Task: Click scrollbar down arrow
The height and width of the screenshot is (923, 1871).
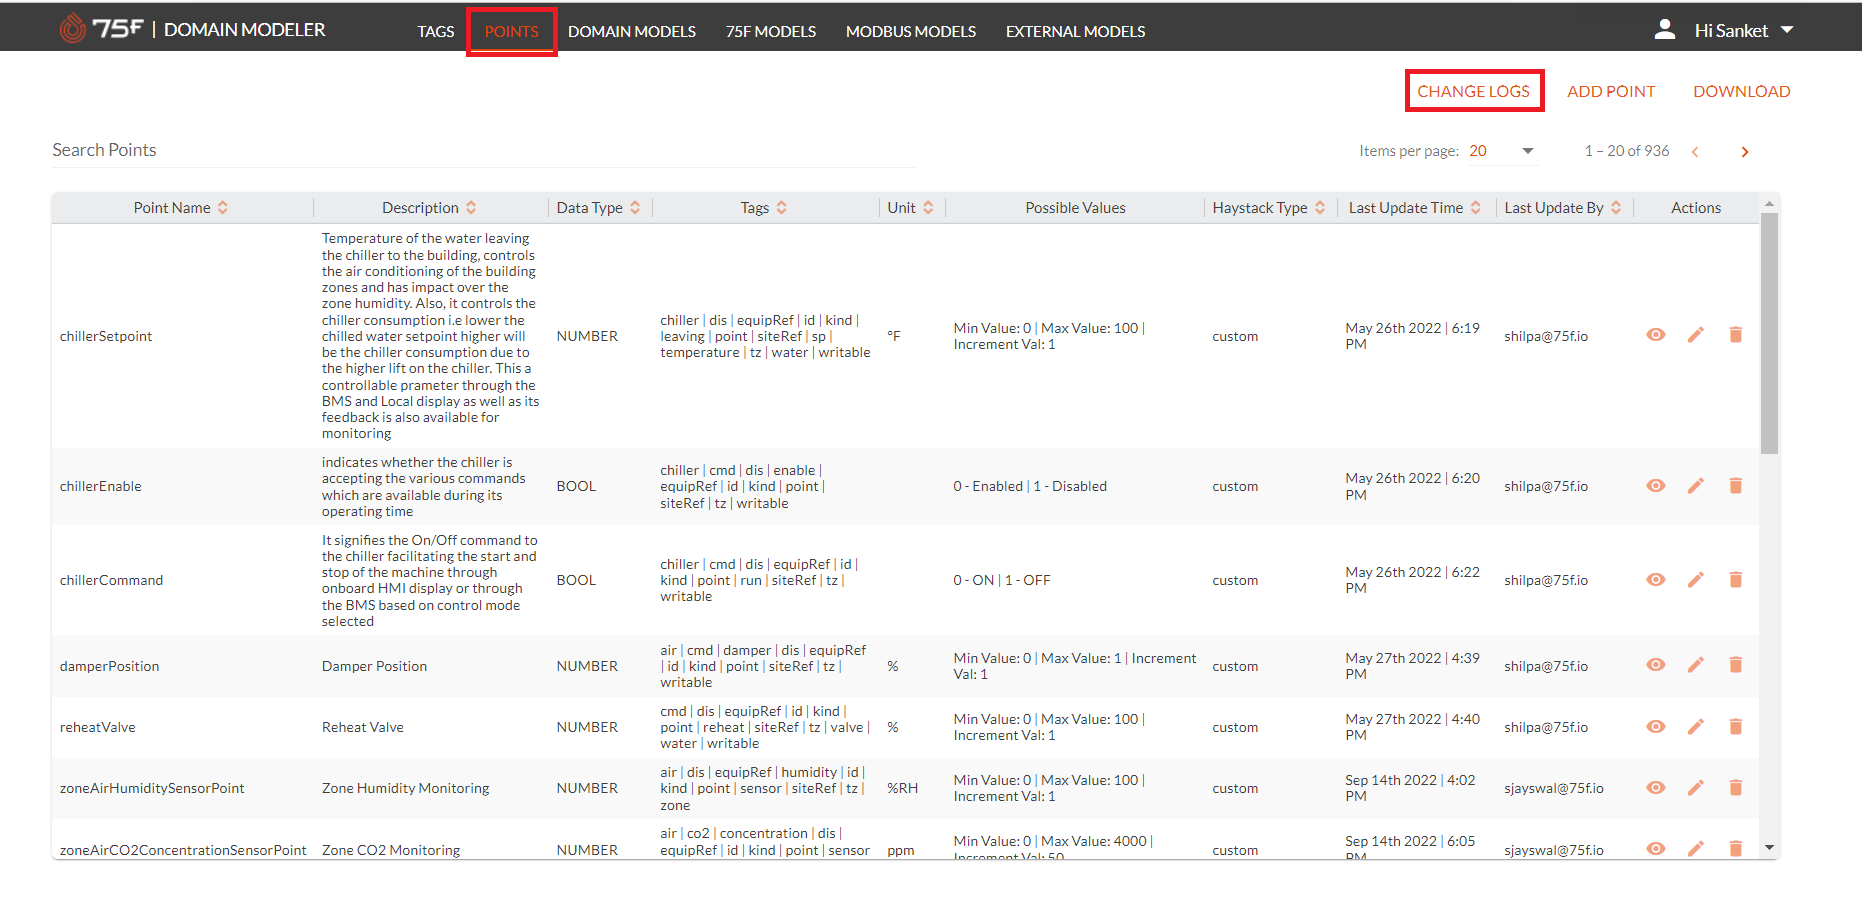Action: [x=1769, y=848]
